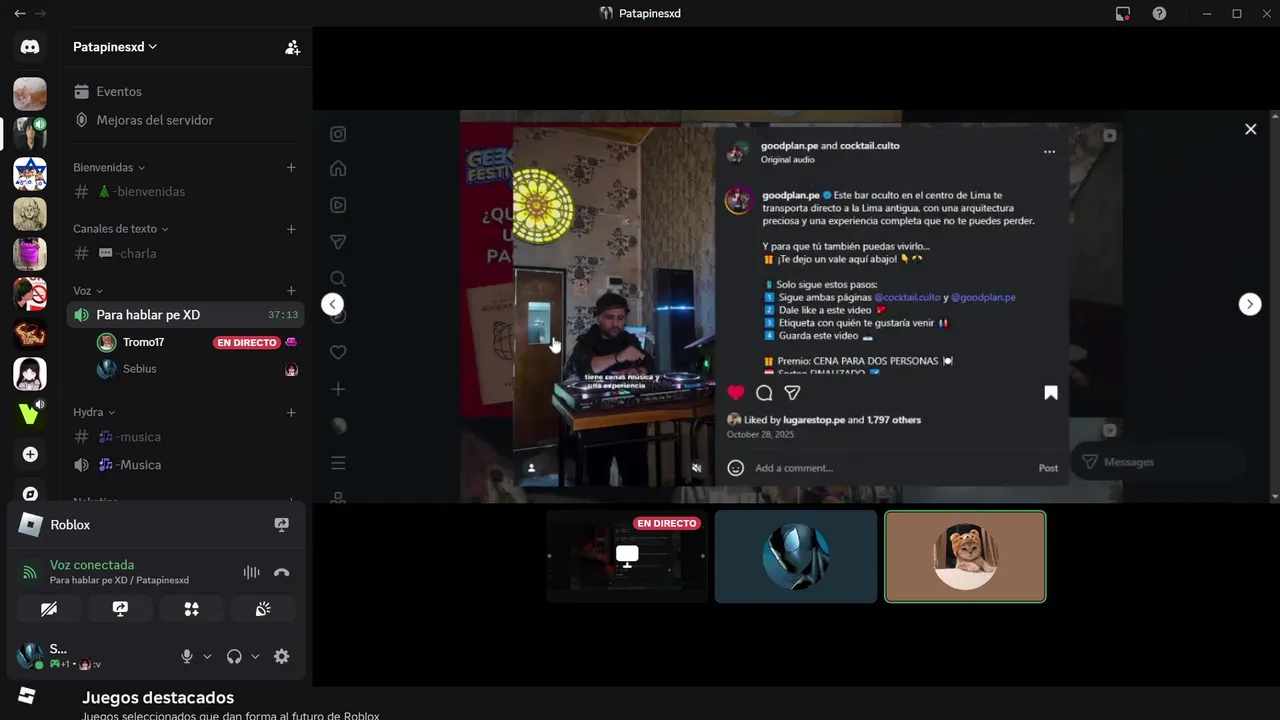Collapse the Canales de texto category
1280x720 pixels.
121,229
